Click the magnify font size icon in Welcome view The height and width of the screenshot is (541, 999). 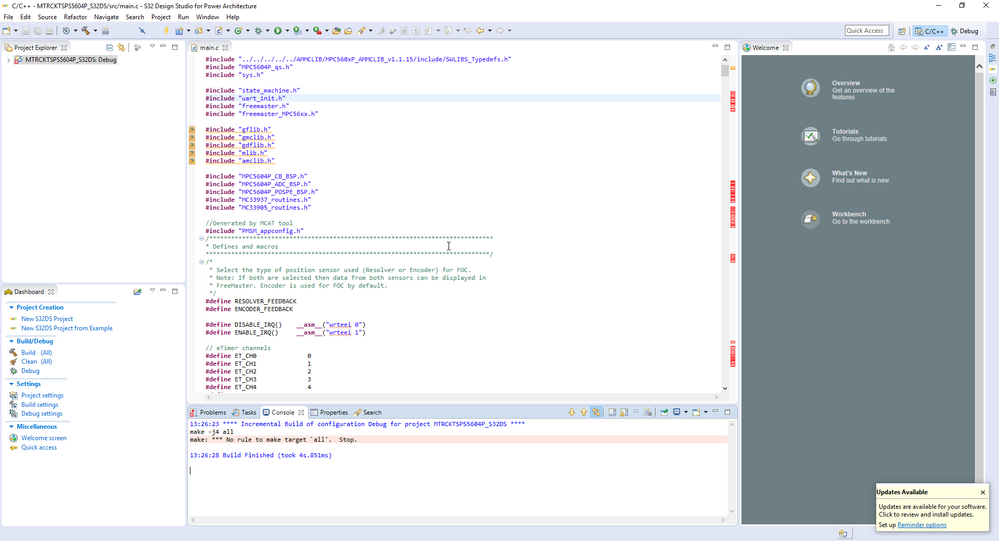[x=939, y=47]
